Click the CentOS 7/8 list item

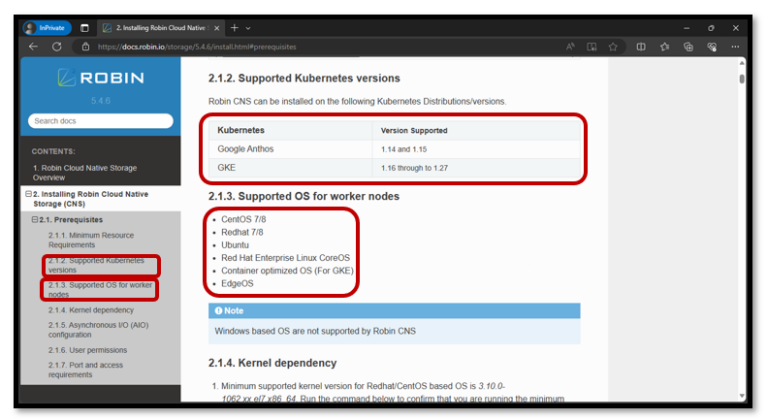(x=243, y=219)
